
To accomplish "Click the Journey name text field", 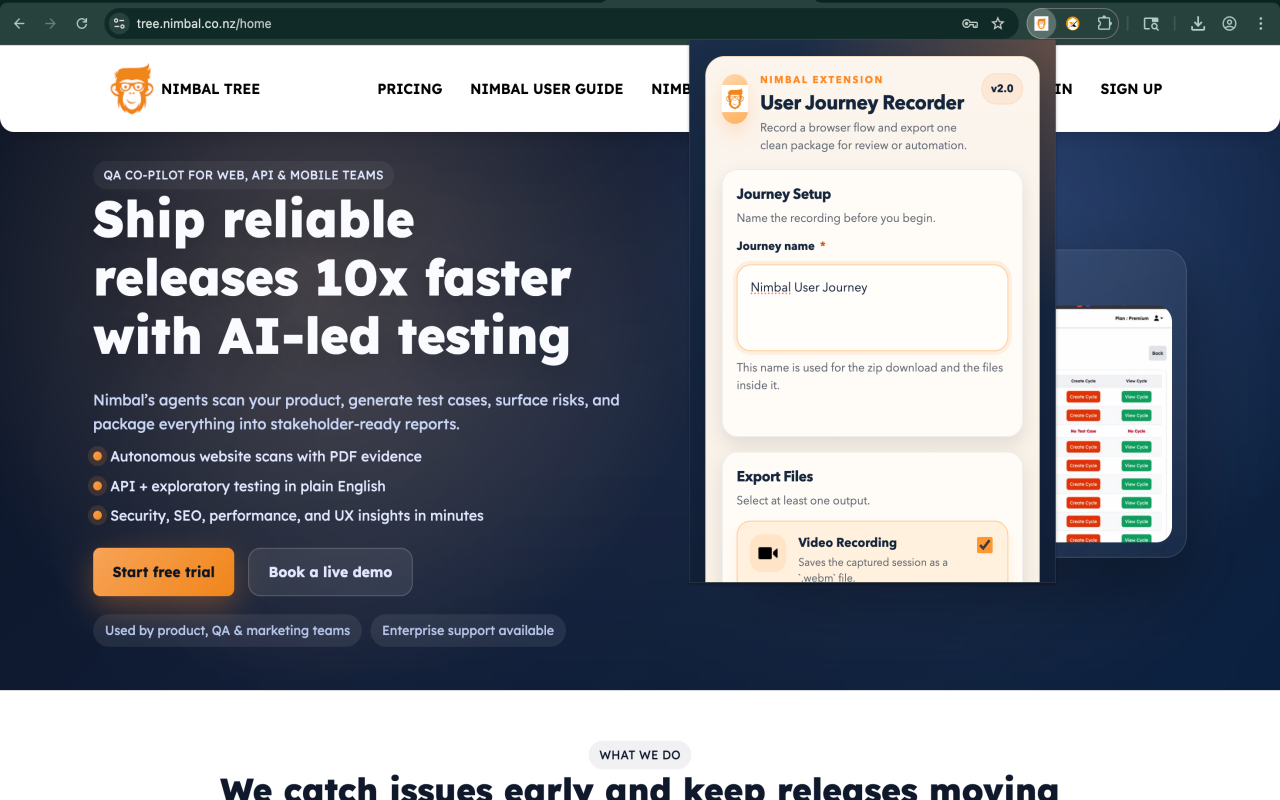I will coord(872,308).
